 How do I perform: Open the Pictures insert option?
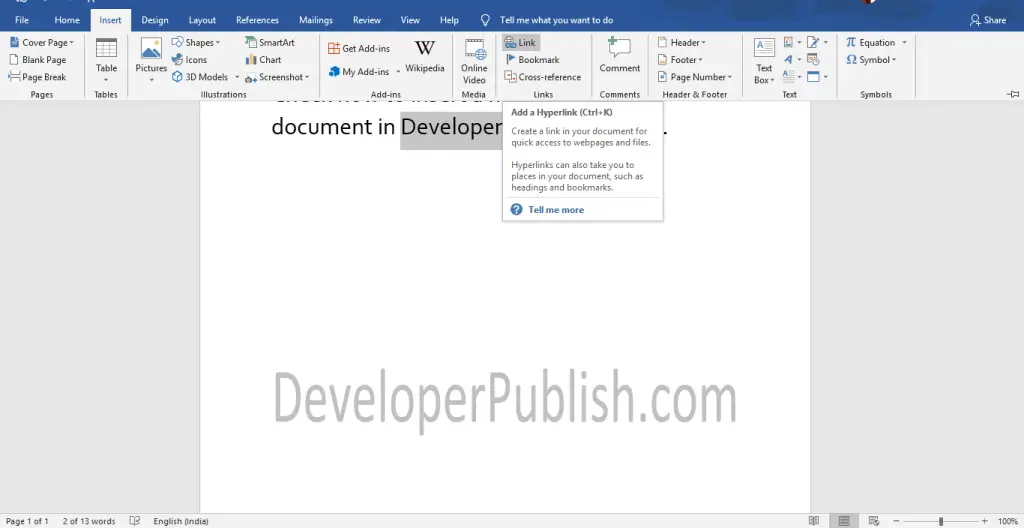point(151,61)
